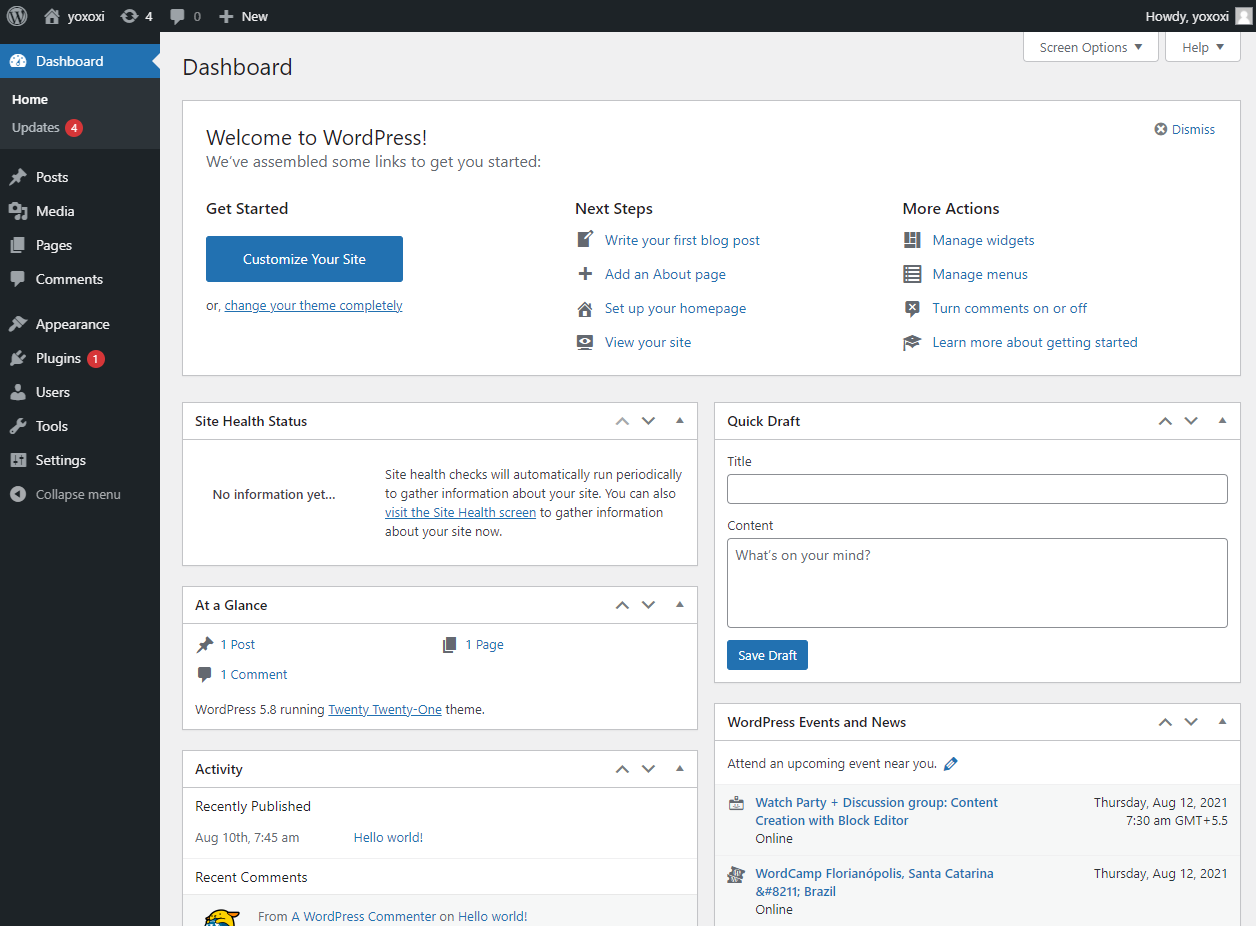Click the pencil icon next to upcoming events text
Image resolution: width=1256 pixels, height=926 pixels.
pos(950,763)
